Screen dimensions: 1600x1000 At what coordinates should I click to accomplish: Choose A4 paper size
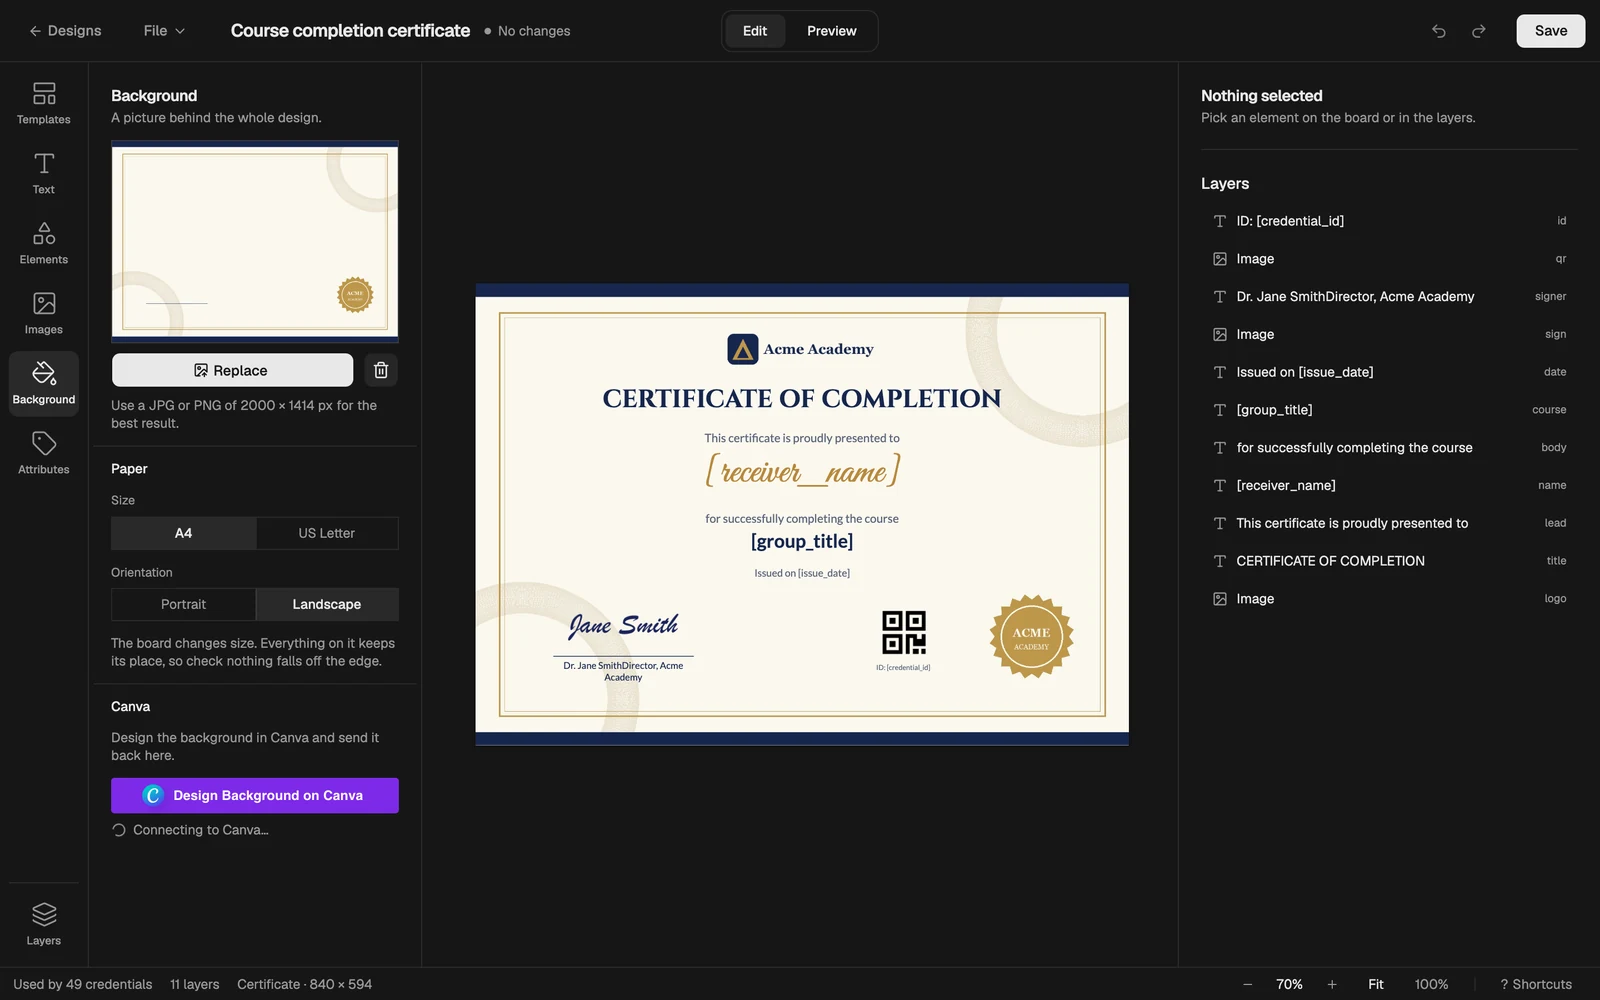click(x=184, y=533)
